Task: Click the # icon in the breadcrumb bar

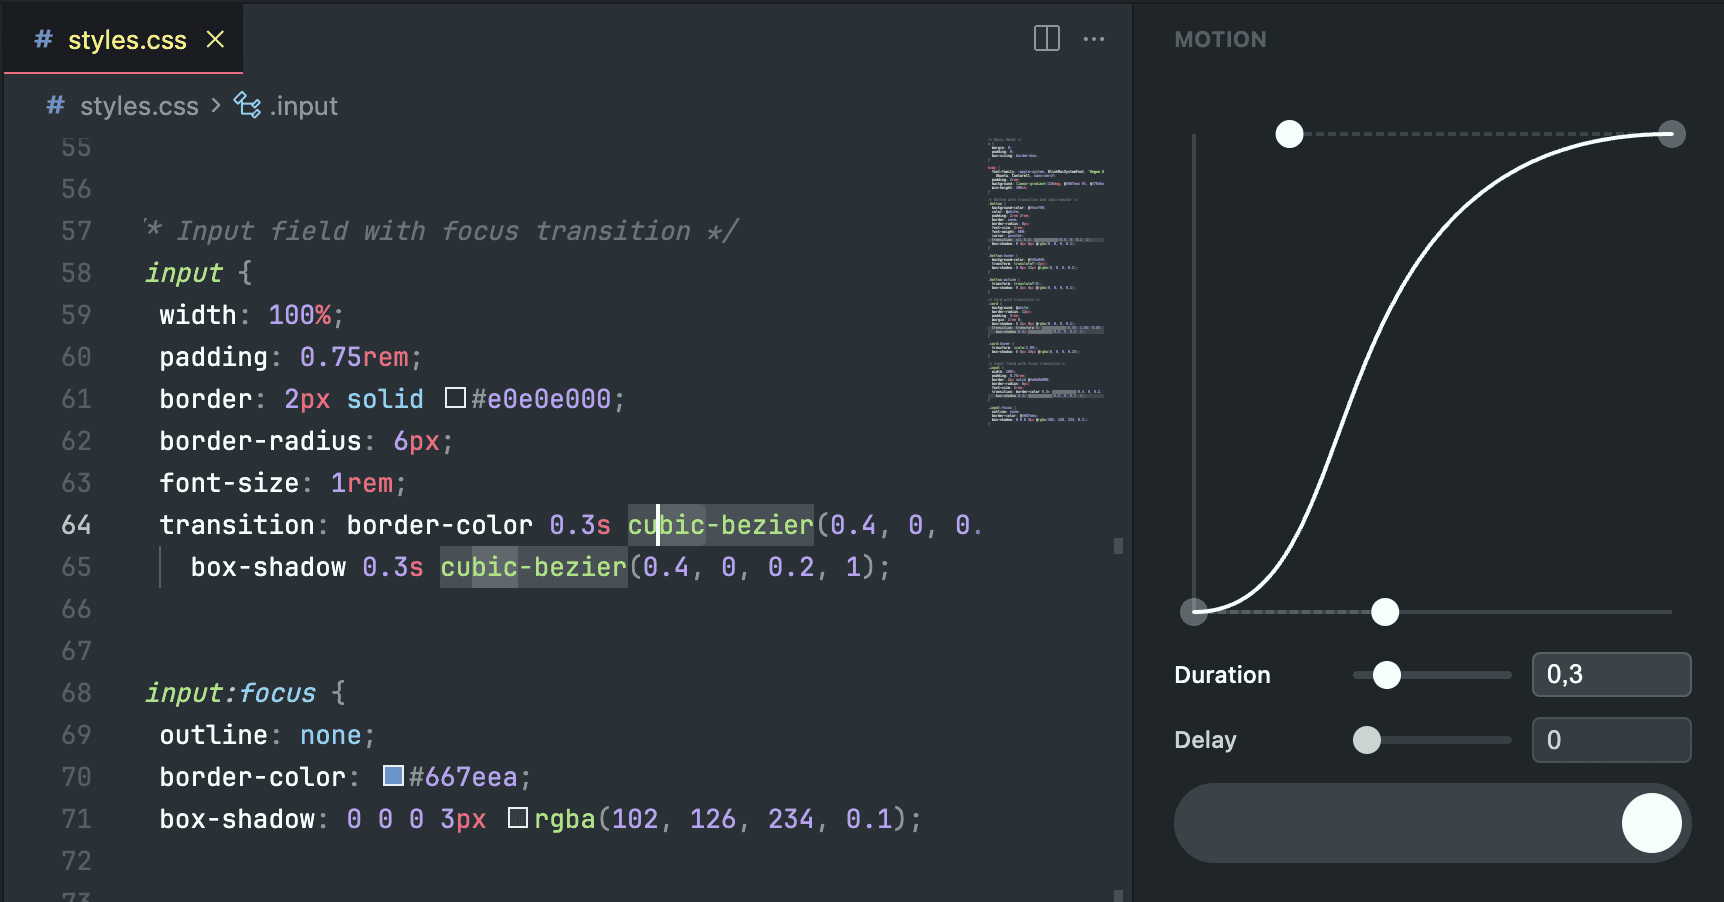Action: click(x=54, y=105)
